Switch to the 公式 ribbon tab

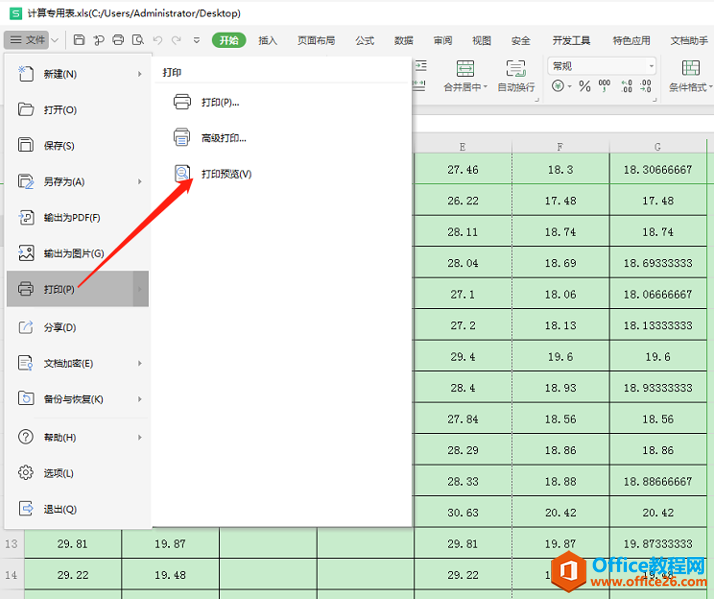pyautogui.click(x=365, y=41)
